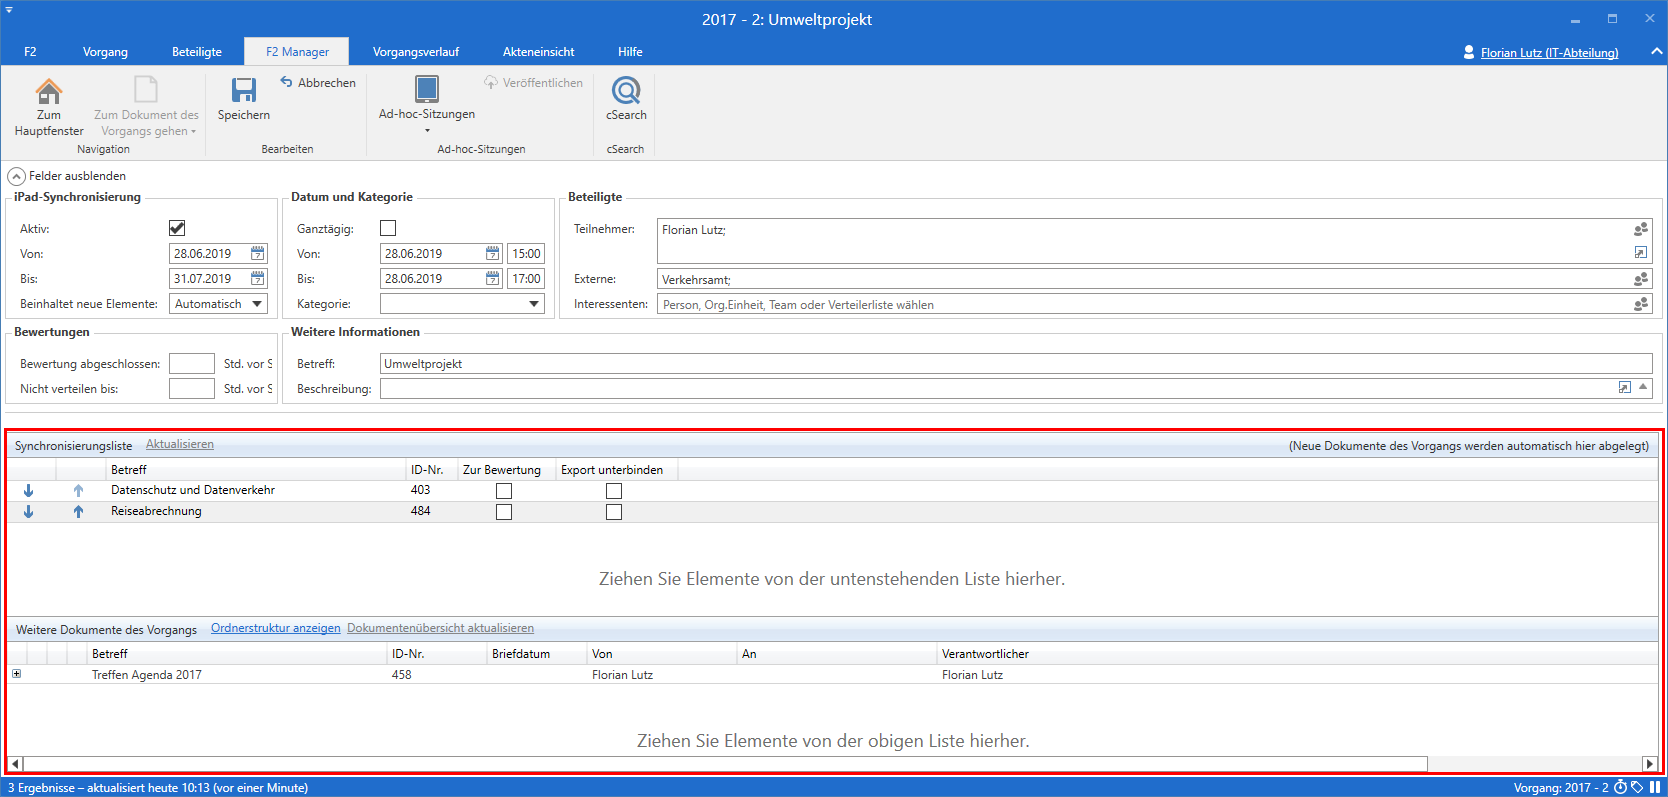Image resolution: width=1668 pixels, height=797 pixels.
Task: Click the horizontal scrollbar in documents list
Action: [x=725, y=764]
